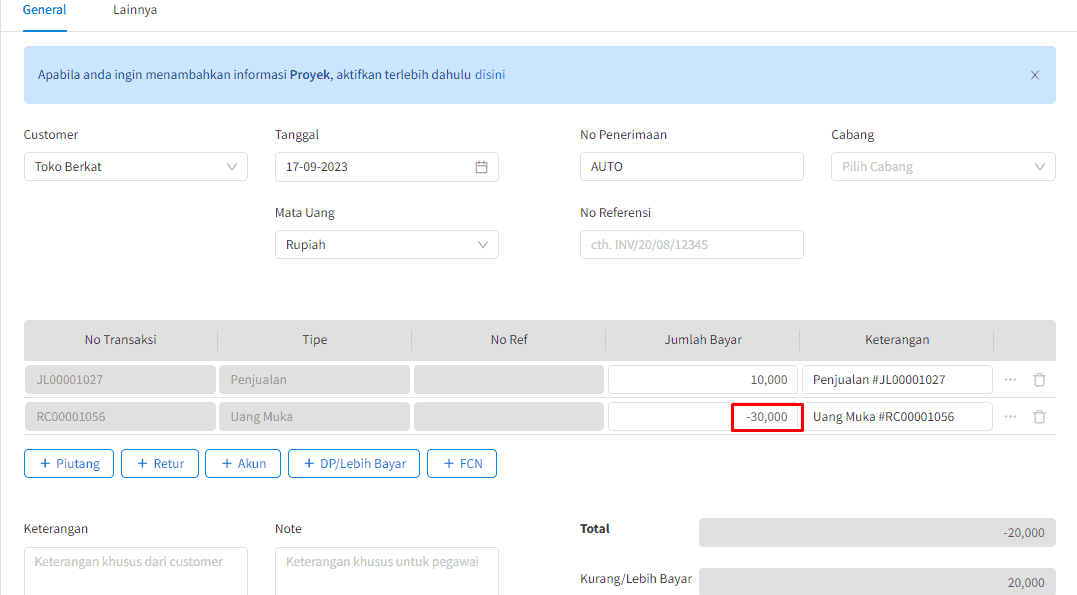Switch to the Lainnya tab

click(135, 10)
